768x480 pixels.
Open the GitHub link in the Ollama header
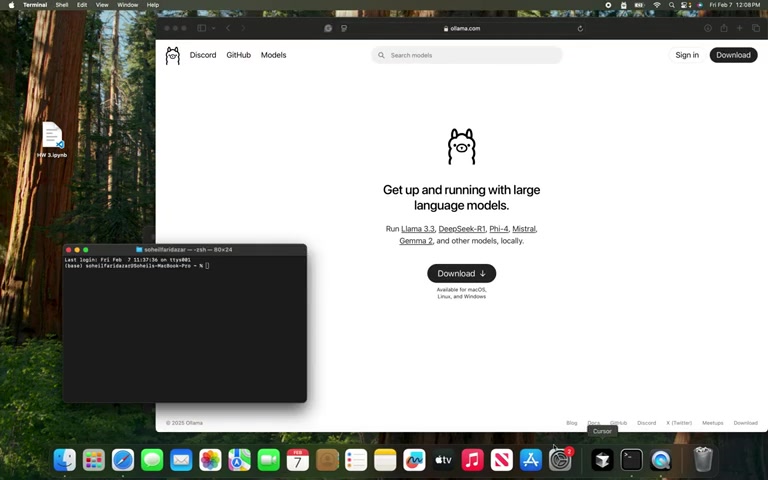[239, 55]
